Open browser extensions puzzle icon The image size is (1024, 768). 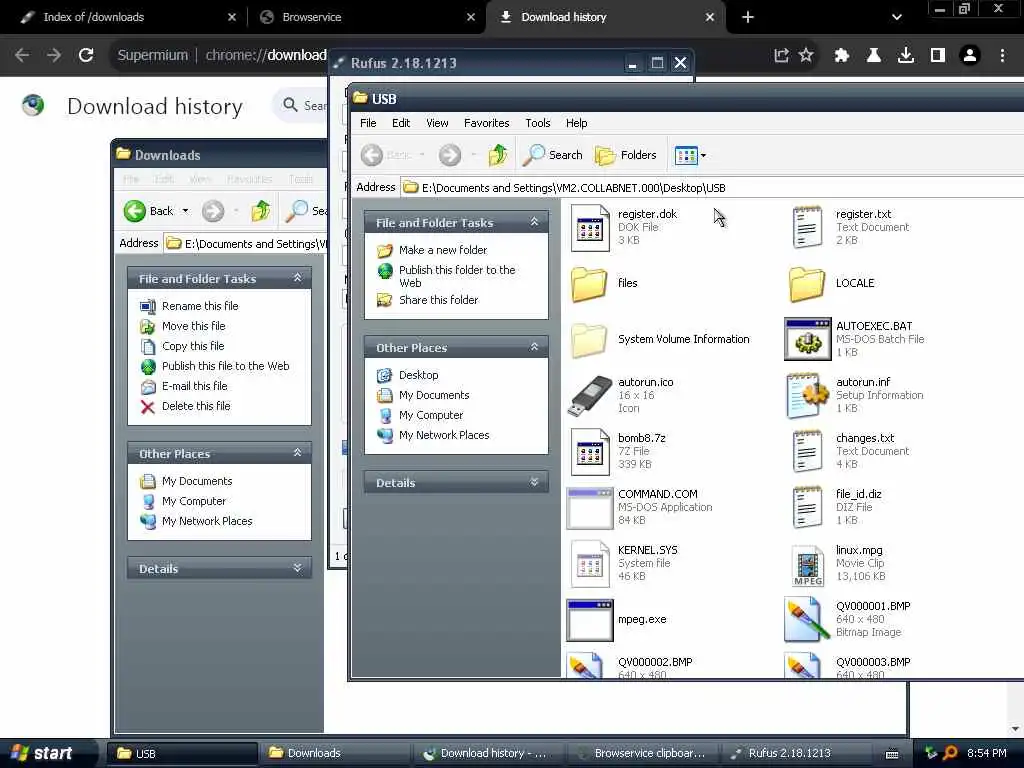(841, 55)
